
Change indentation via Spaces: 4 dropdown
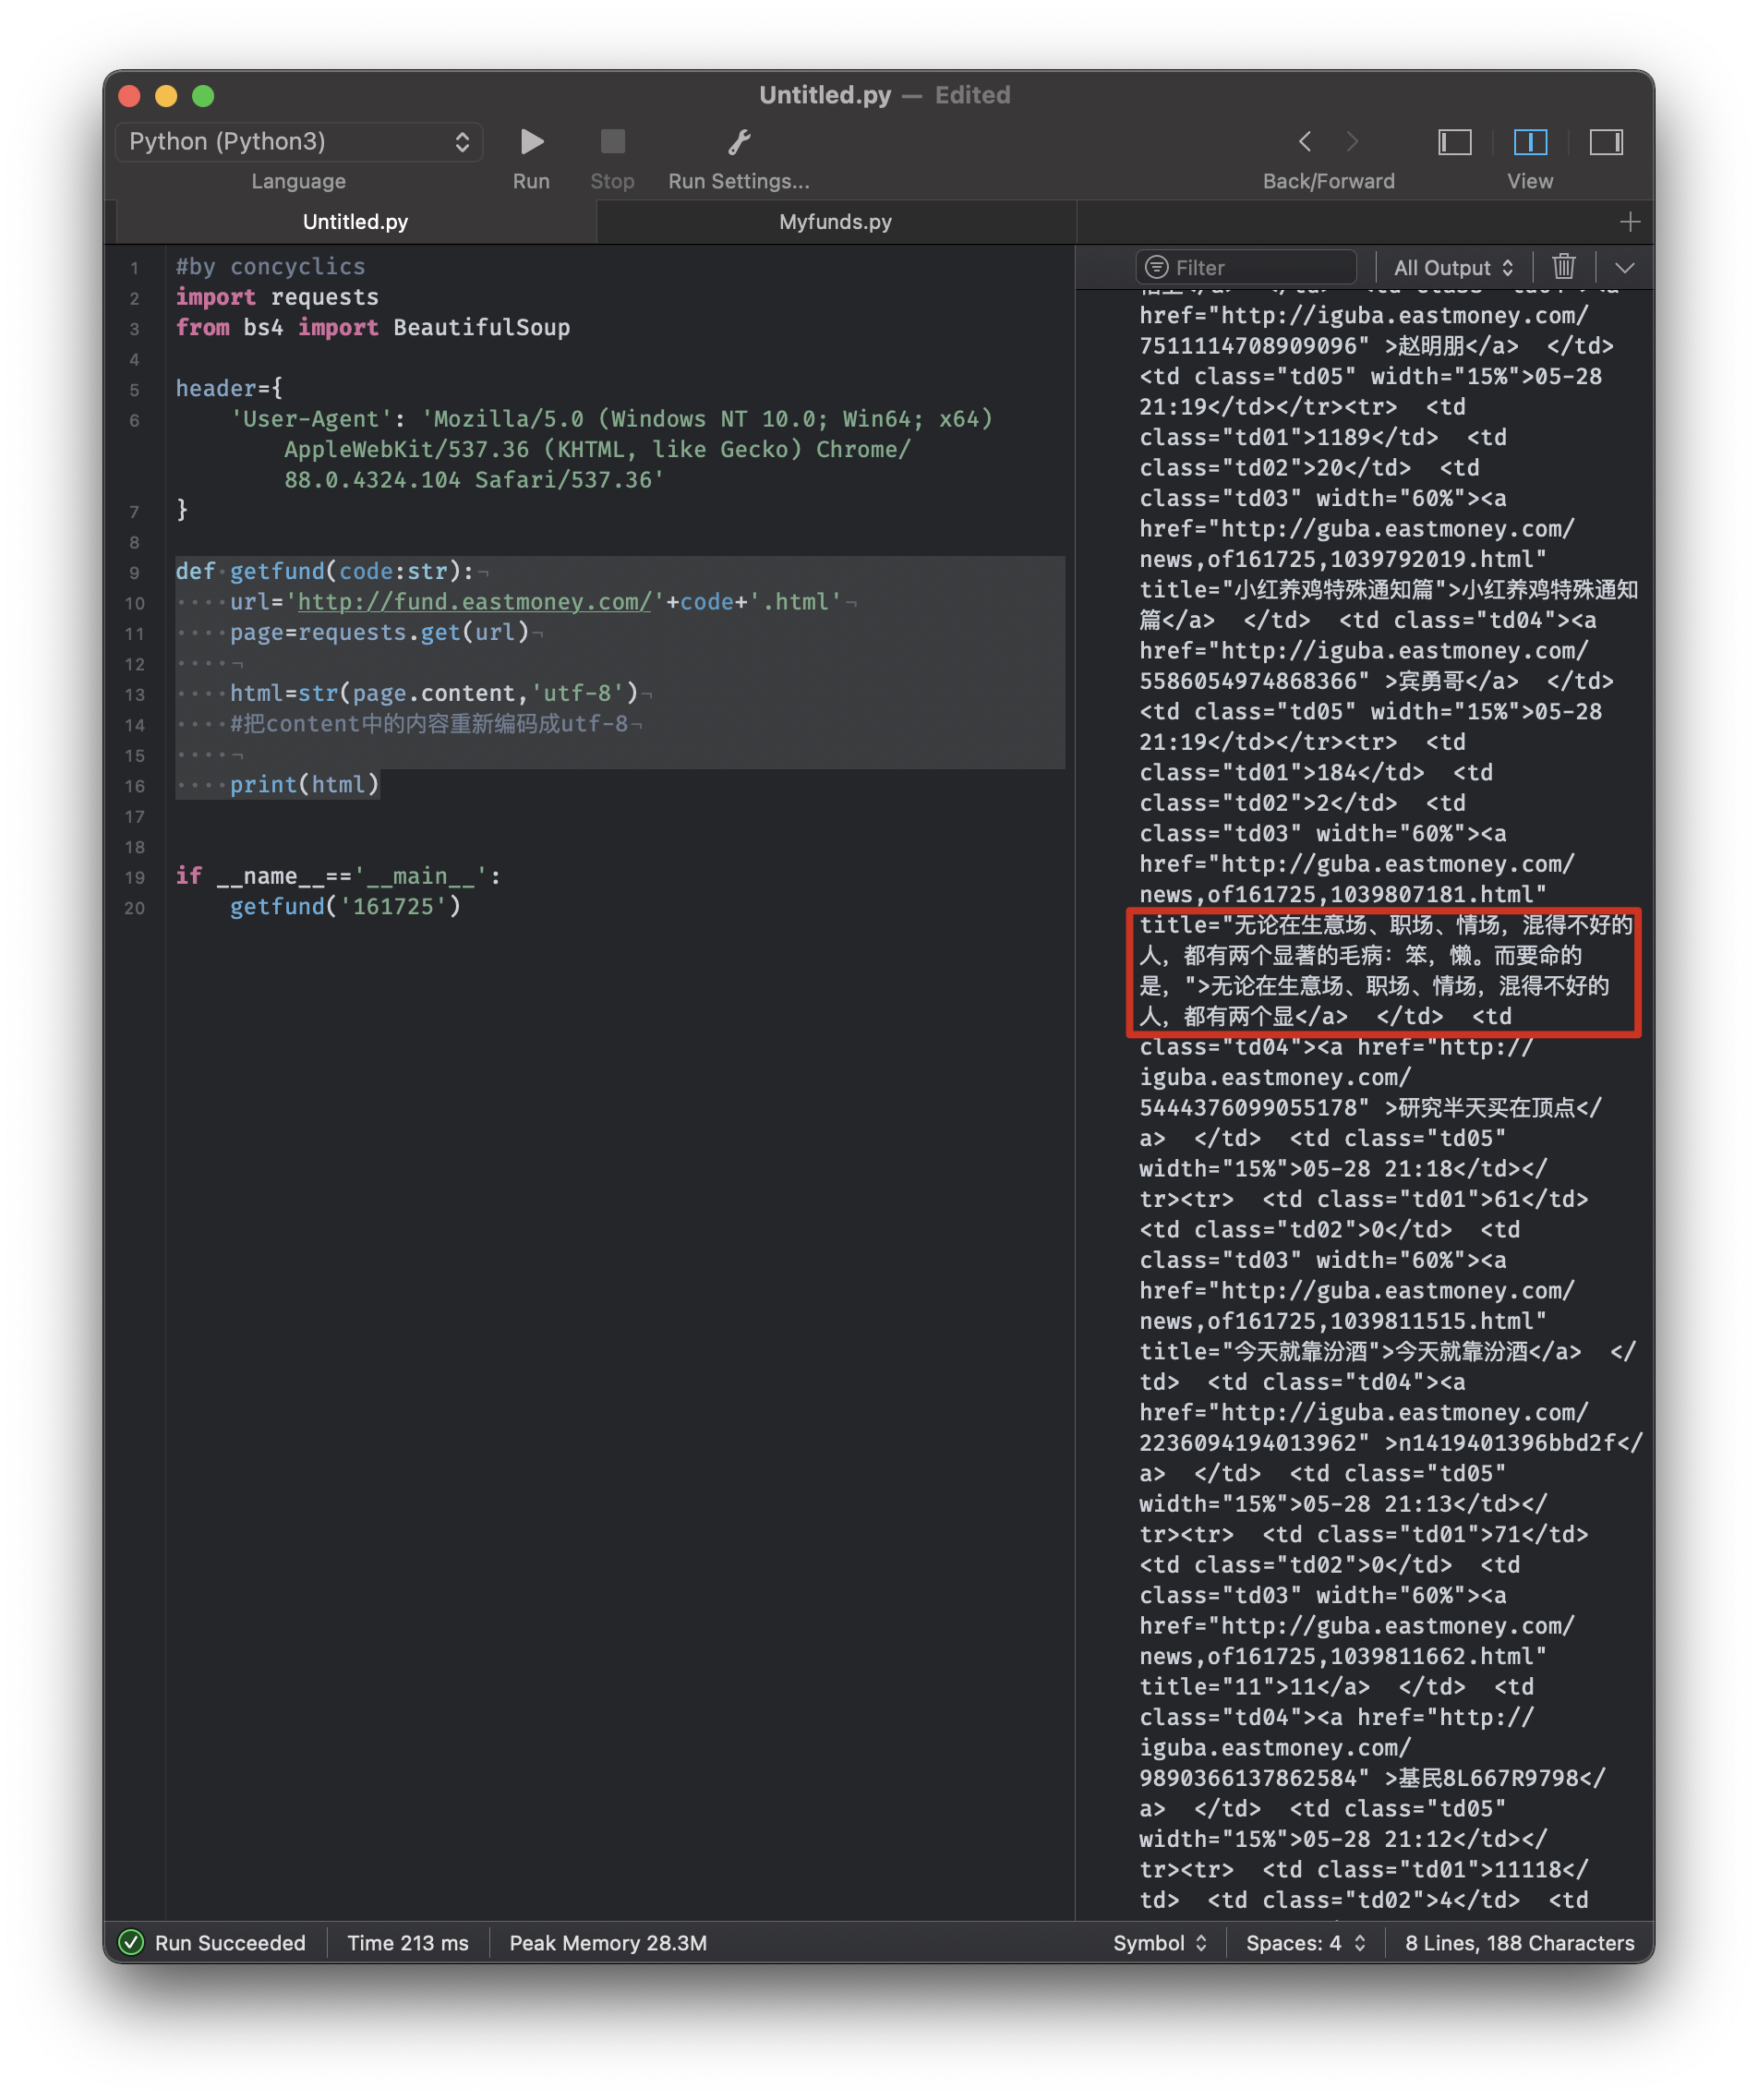click(1305, 1942)
